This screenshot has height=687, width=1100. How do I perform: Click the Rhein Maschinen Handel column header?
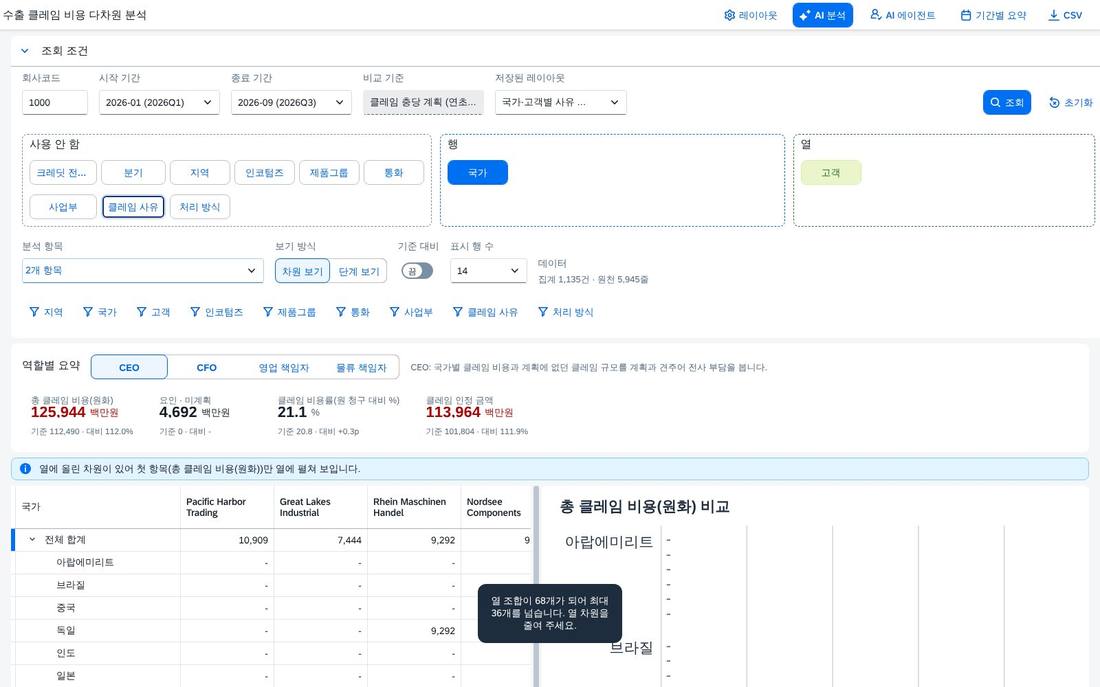[x=414, y=507]
